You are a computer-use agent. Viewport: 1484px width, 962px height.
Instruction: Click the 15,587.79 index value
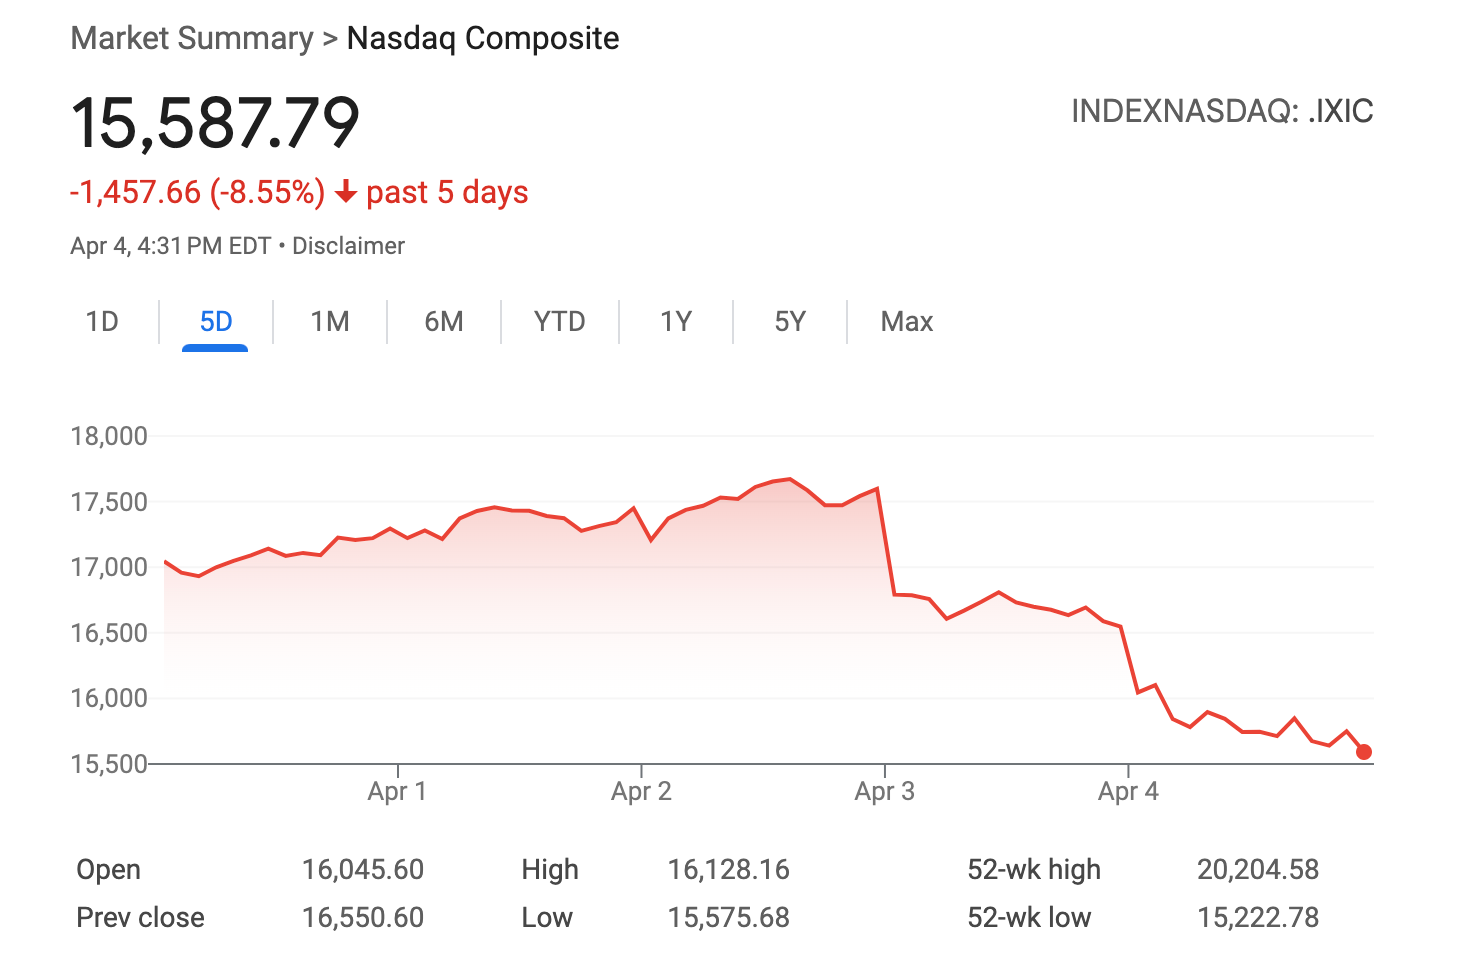[215, 124]
